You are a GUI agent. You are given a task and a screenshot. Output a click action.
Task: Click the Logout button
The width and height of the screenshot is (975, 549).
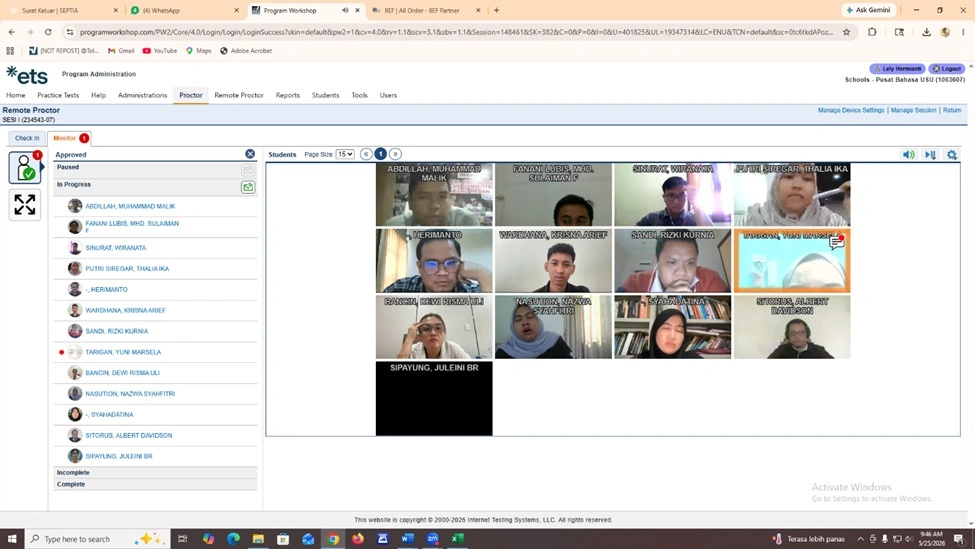(x=946, y=69)
